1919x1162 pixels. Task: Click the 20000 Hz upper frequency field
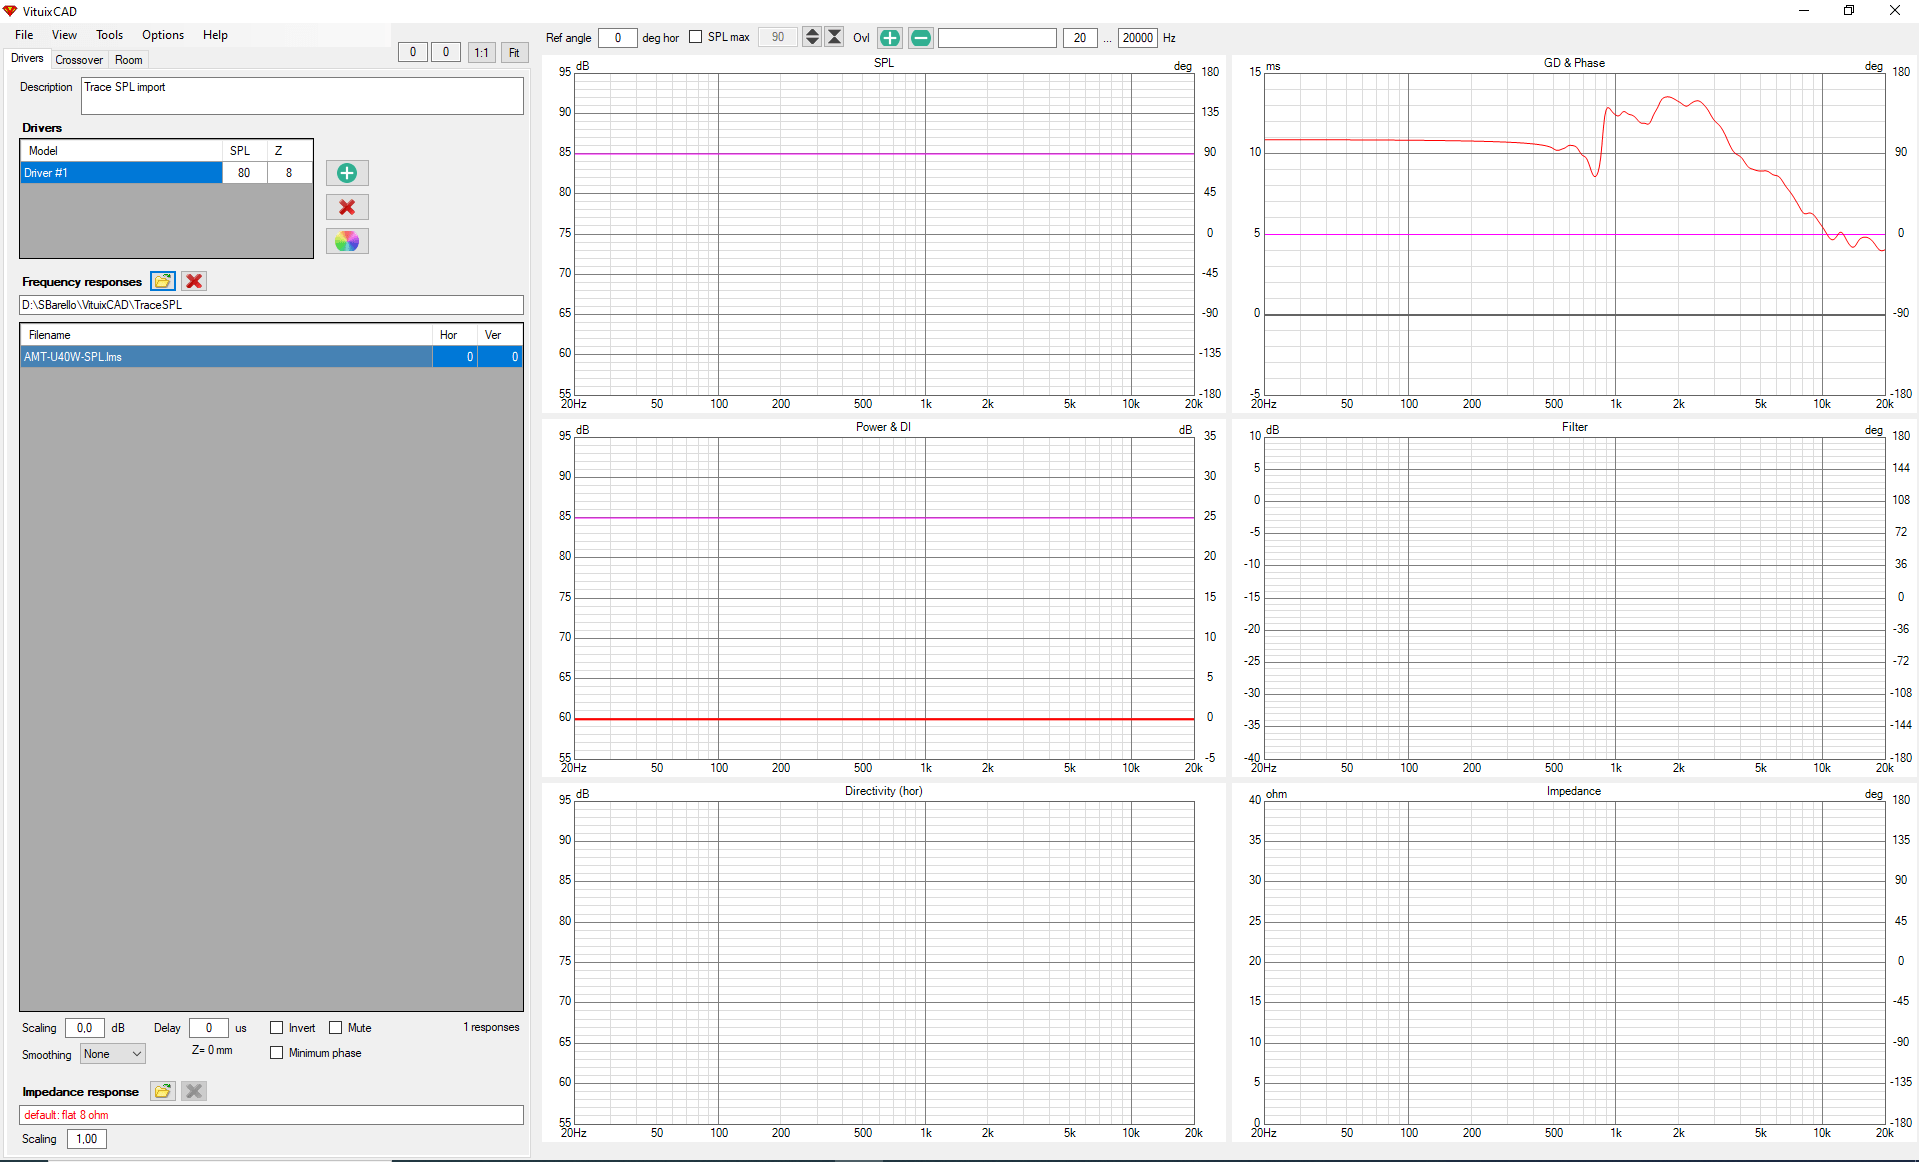[1137, 38]
